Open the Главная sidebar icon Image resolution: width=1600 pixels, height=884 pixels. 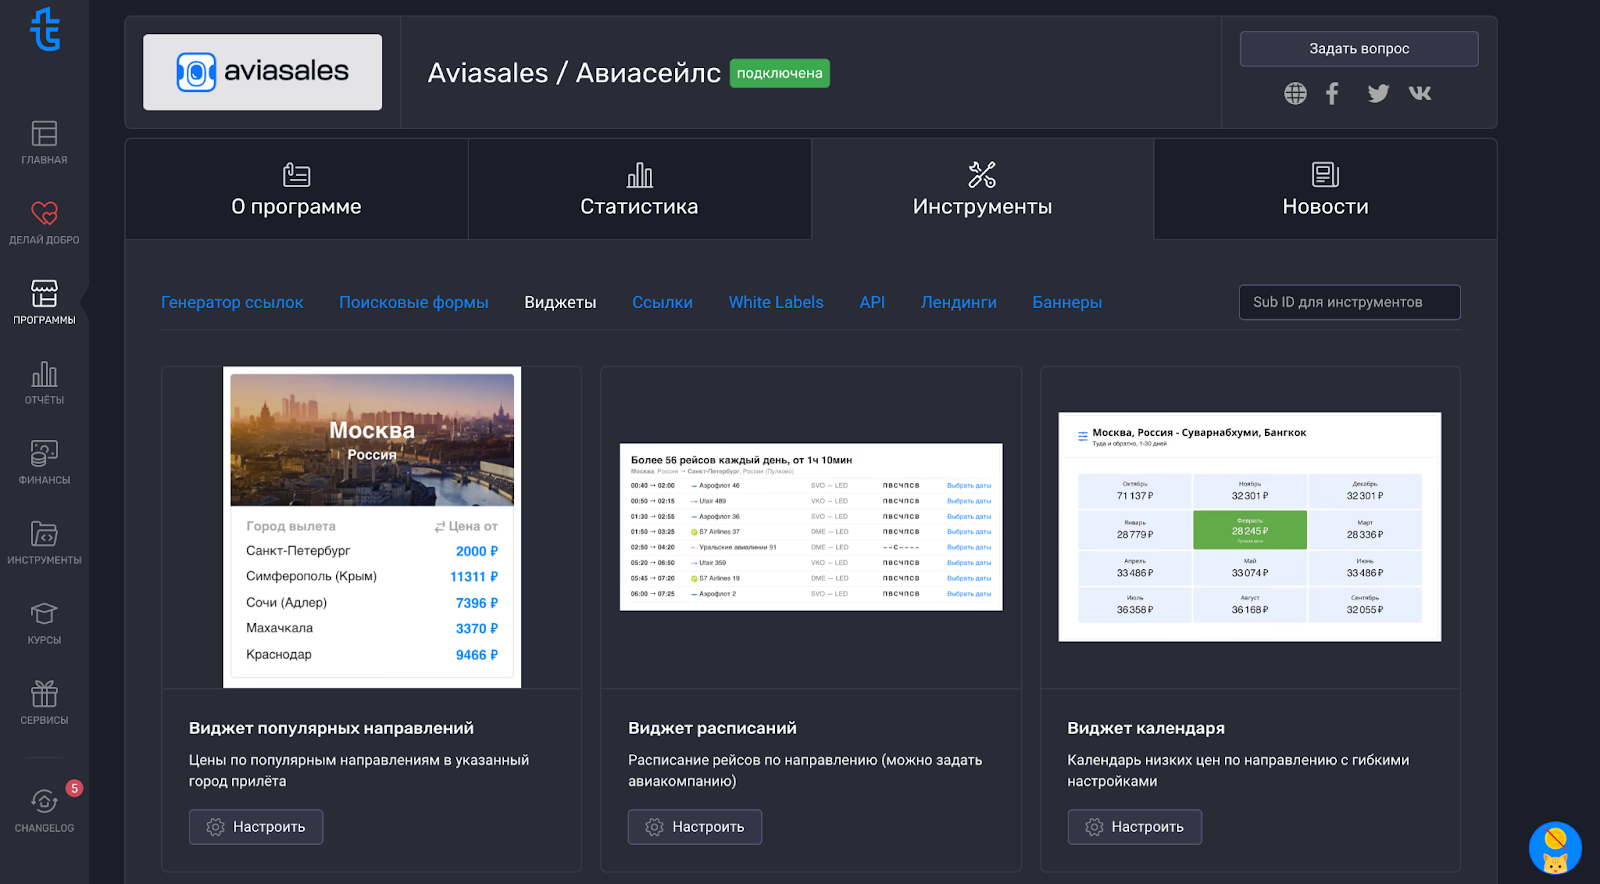[44, 142]
